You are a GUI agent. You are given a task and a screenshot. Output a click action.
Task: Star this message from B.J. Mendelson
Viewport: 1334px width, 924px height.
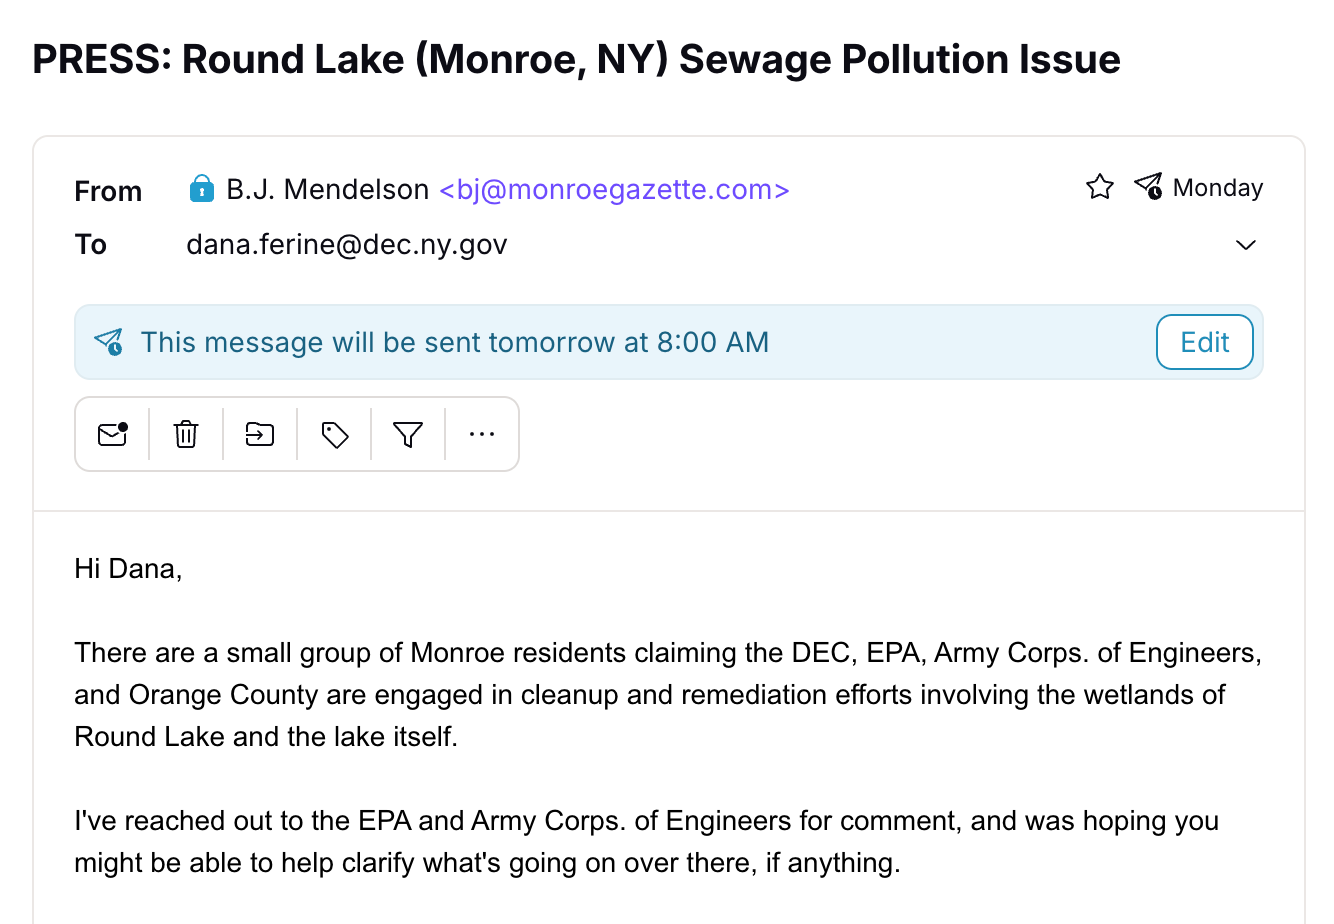tap(1099, 187)
